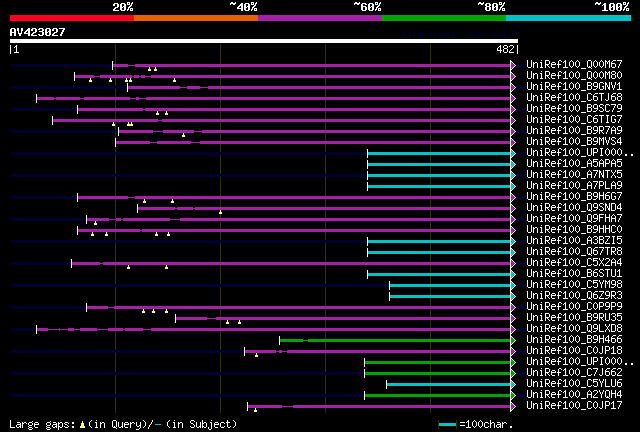
Task: Open the UniRef100_A7PLA9 hit label
Action: [574, 186]
